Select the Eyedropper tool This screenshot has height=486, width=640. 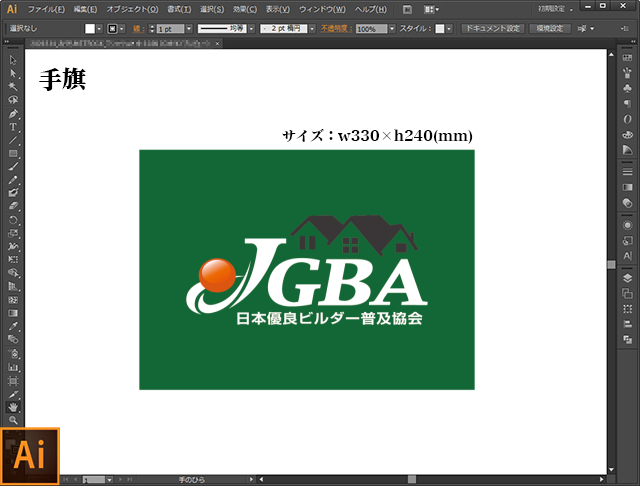point(13,326)
